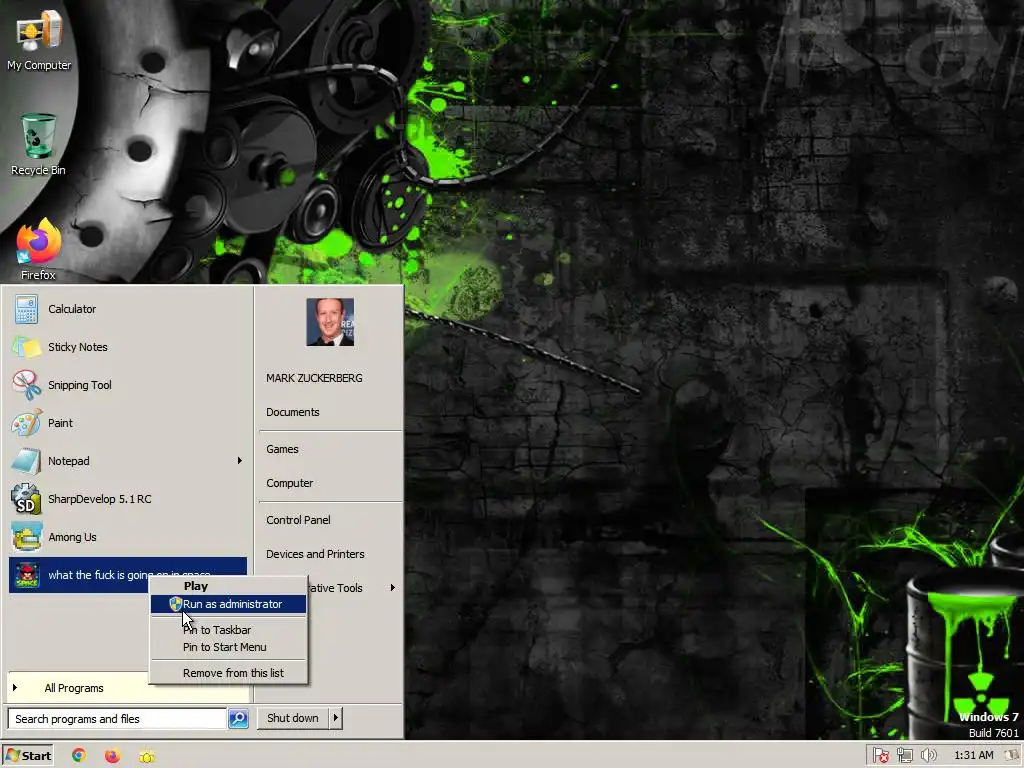The image size is (1024, 768).
Task: Open Calculator by its label
Action: point(72,309)
